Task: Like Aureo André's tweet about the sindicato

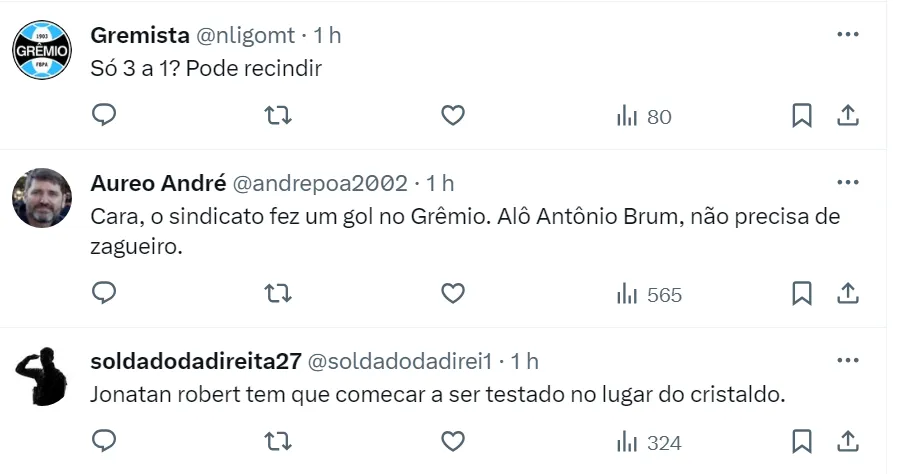Action: click(x=453, y=293)
